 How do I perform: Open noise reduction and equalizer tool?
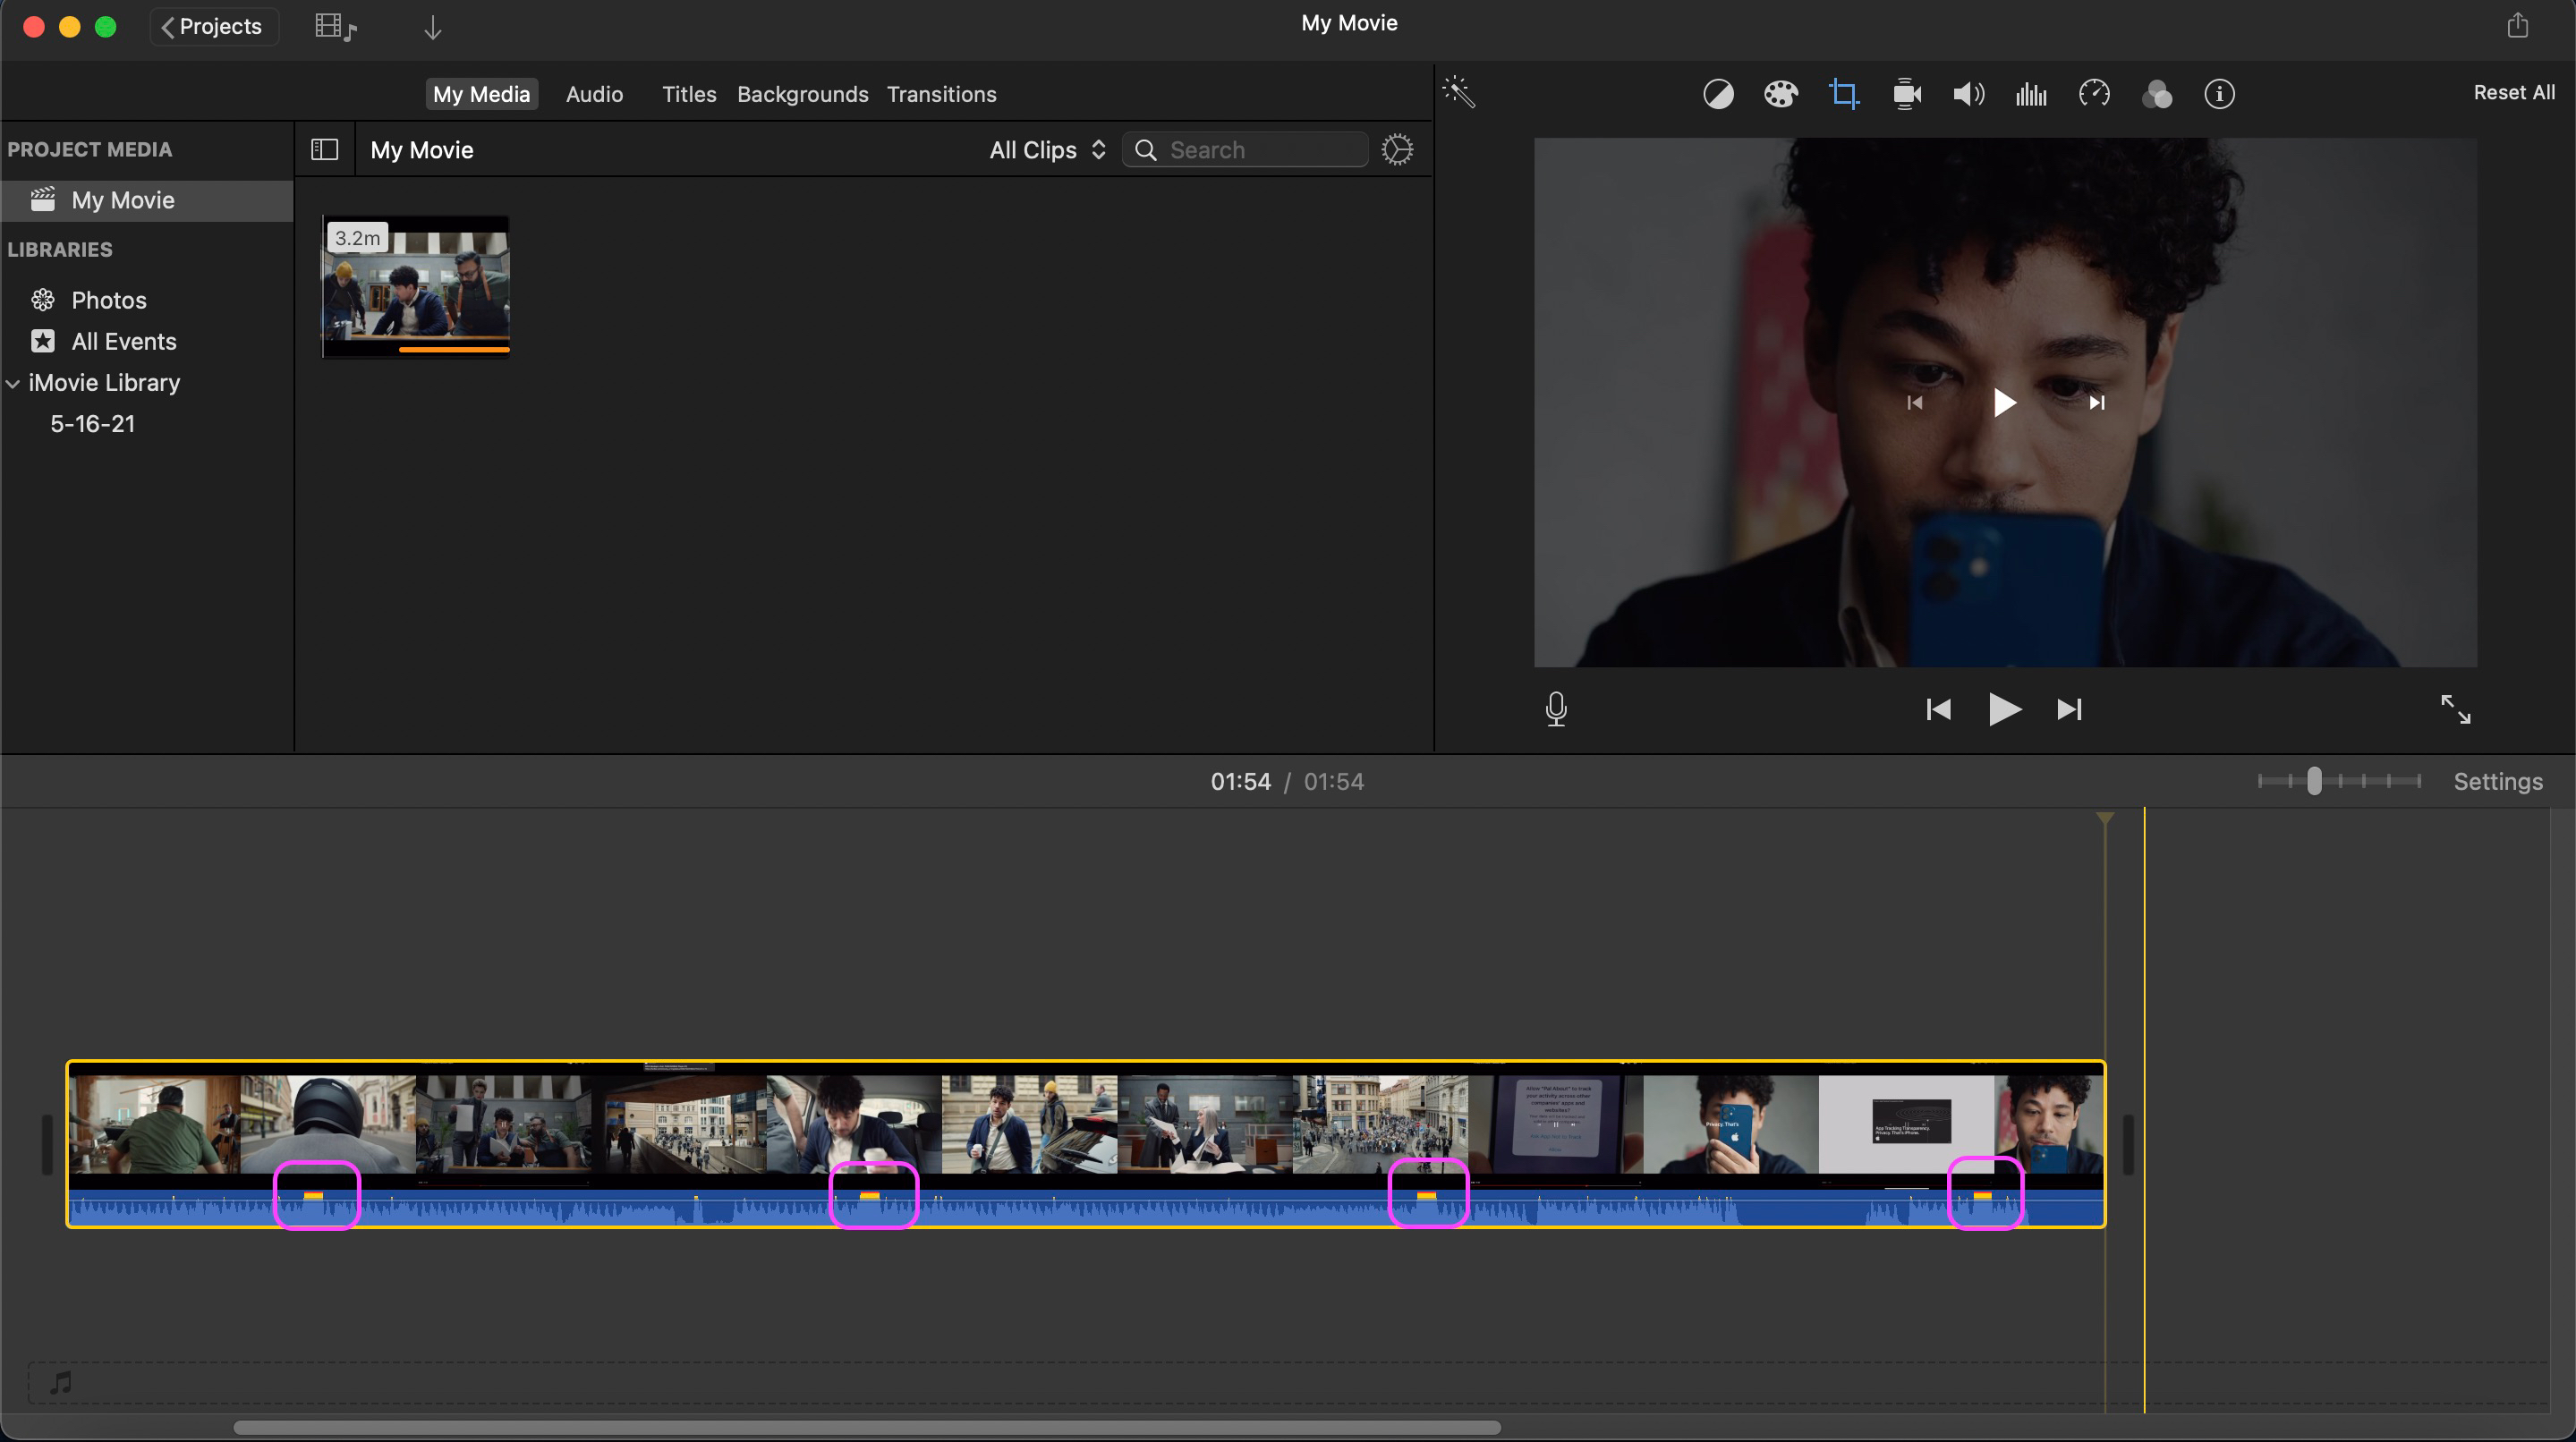[x=2031, y=94]
